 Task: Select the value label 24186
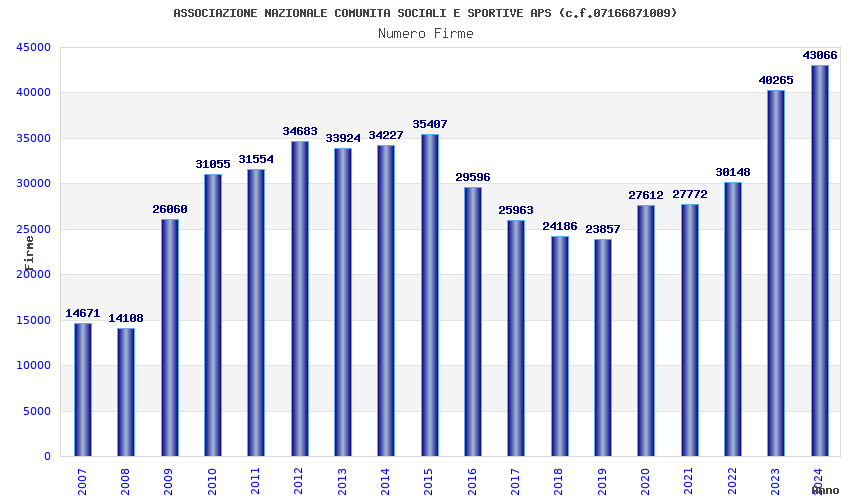tap(560, 226)
